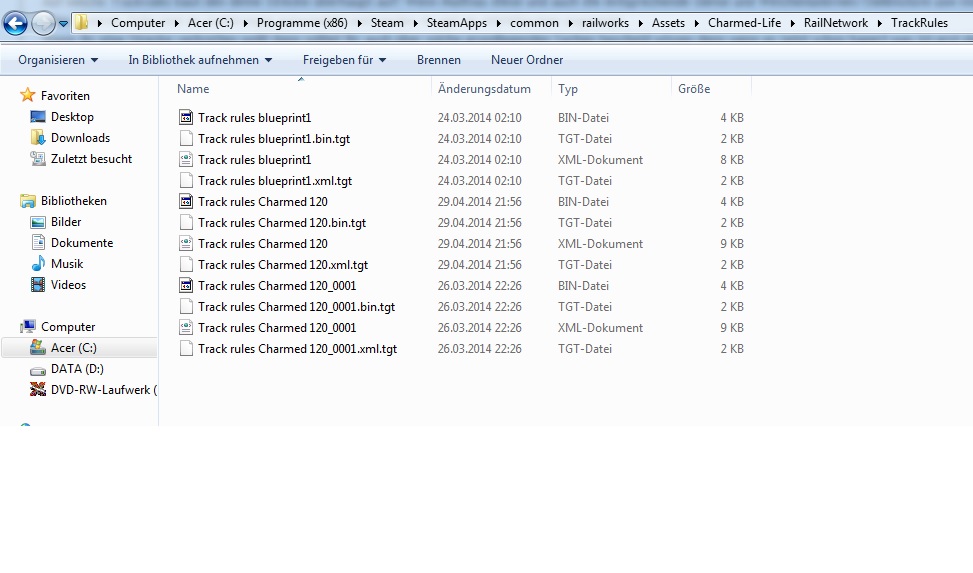Sort by Größe column header

coord(694,89)
